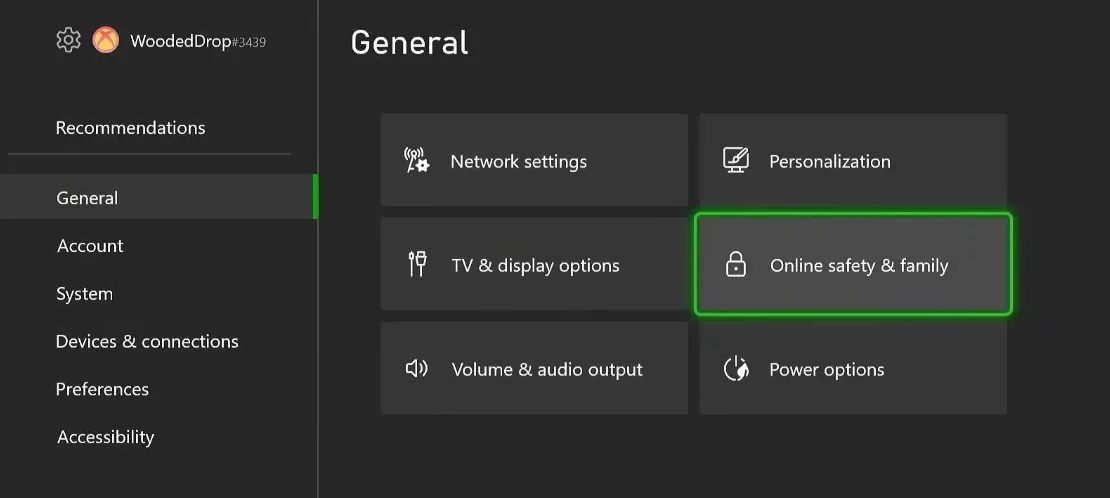
Task: Open the Power options tile
Action: tap(853, 368)
